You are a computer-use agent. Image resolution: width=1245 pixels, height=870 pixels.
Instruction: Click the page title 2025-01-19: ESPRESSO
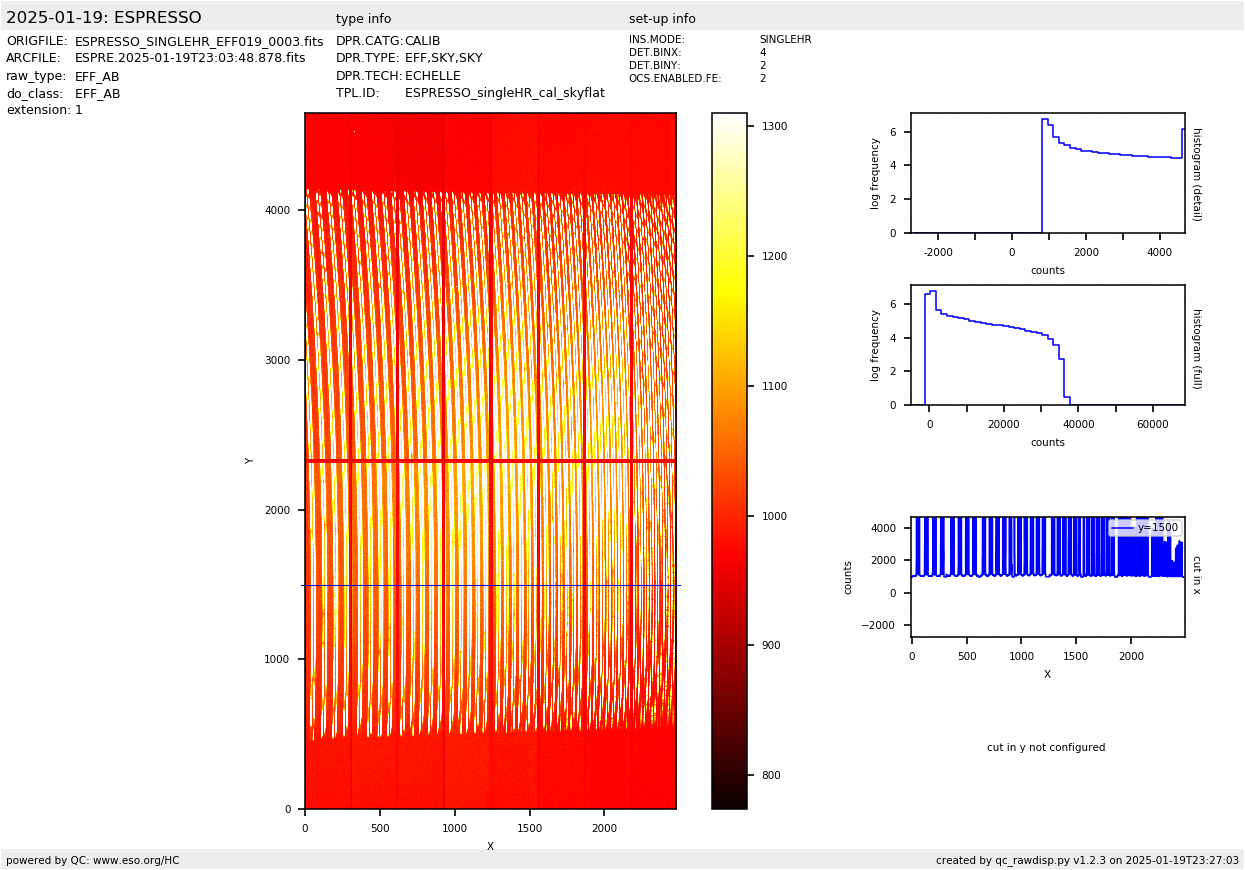(104, 18)
